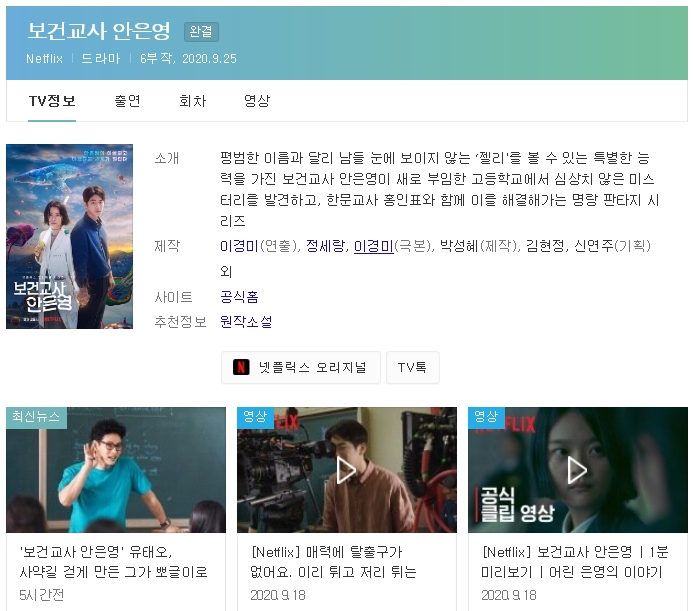693x611 pixels.
Task: Play the 공식 클립 영상 video on right
Action: coord(577,470)
